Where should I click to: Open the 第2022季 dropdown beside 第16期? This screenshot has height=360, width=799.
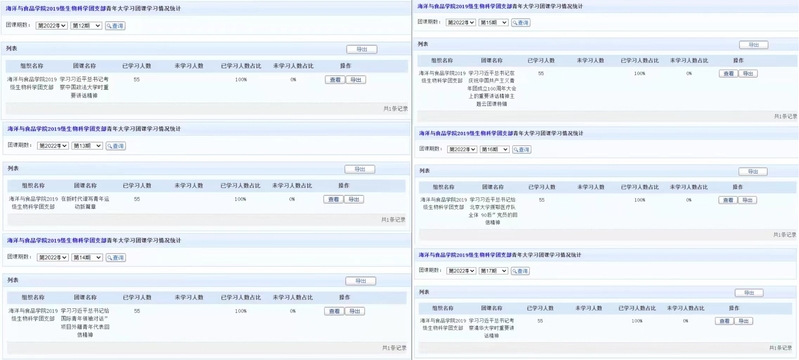pyautogui.click(x=462, y=149)
